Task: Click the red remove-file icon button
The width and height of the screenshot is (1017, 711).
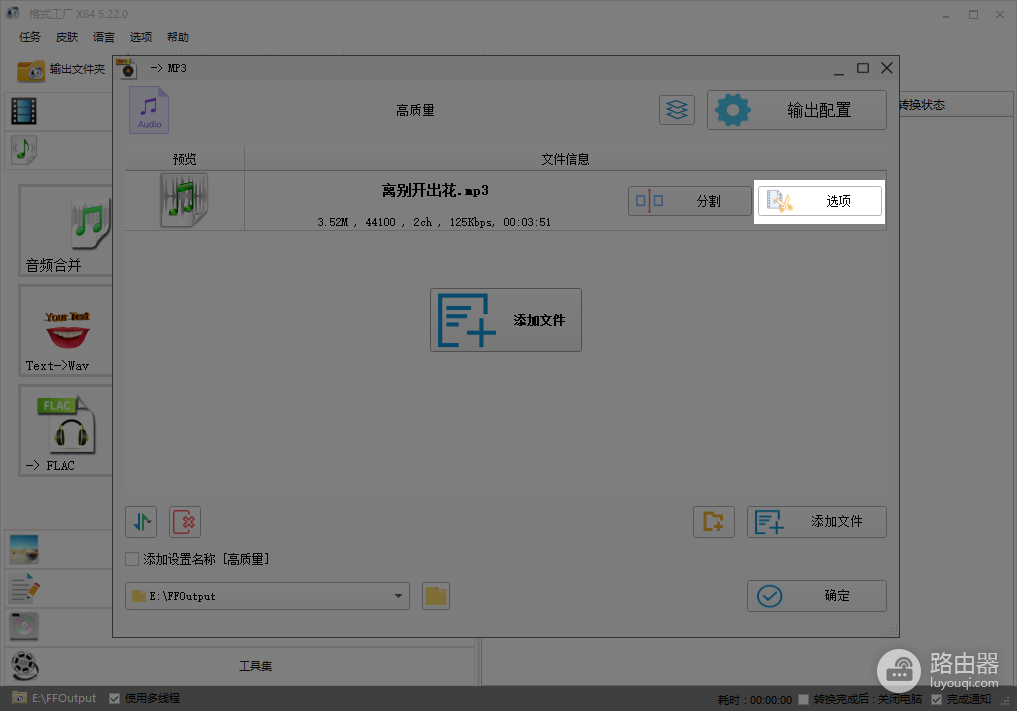Action: [185, 522]
